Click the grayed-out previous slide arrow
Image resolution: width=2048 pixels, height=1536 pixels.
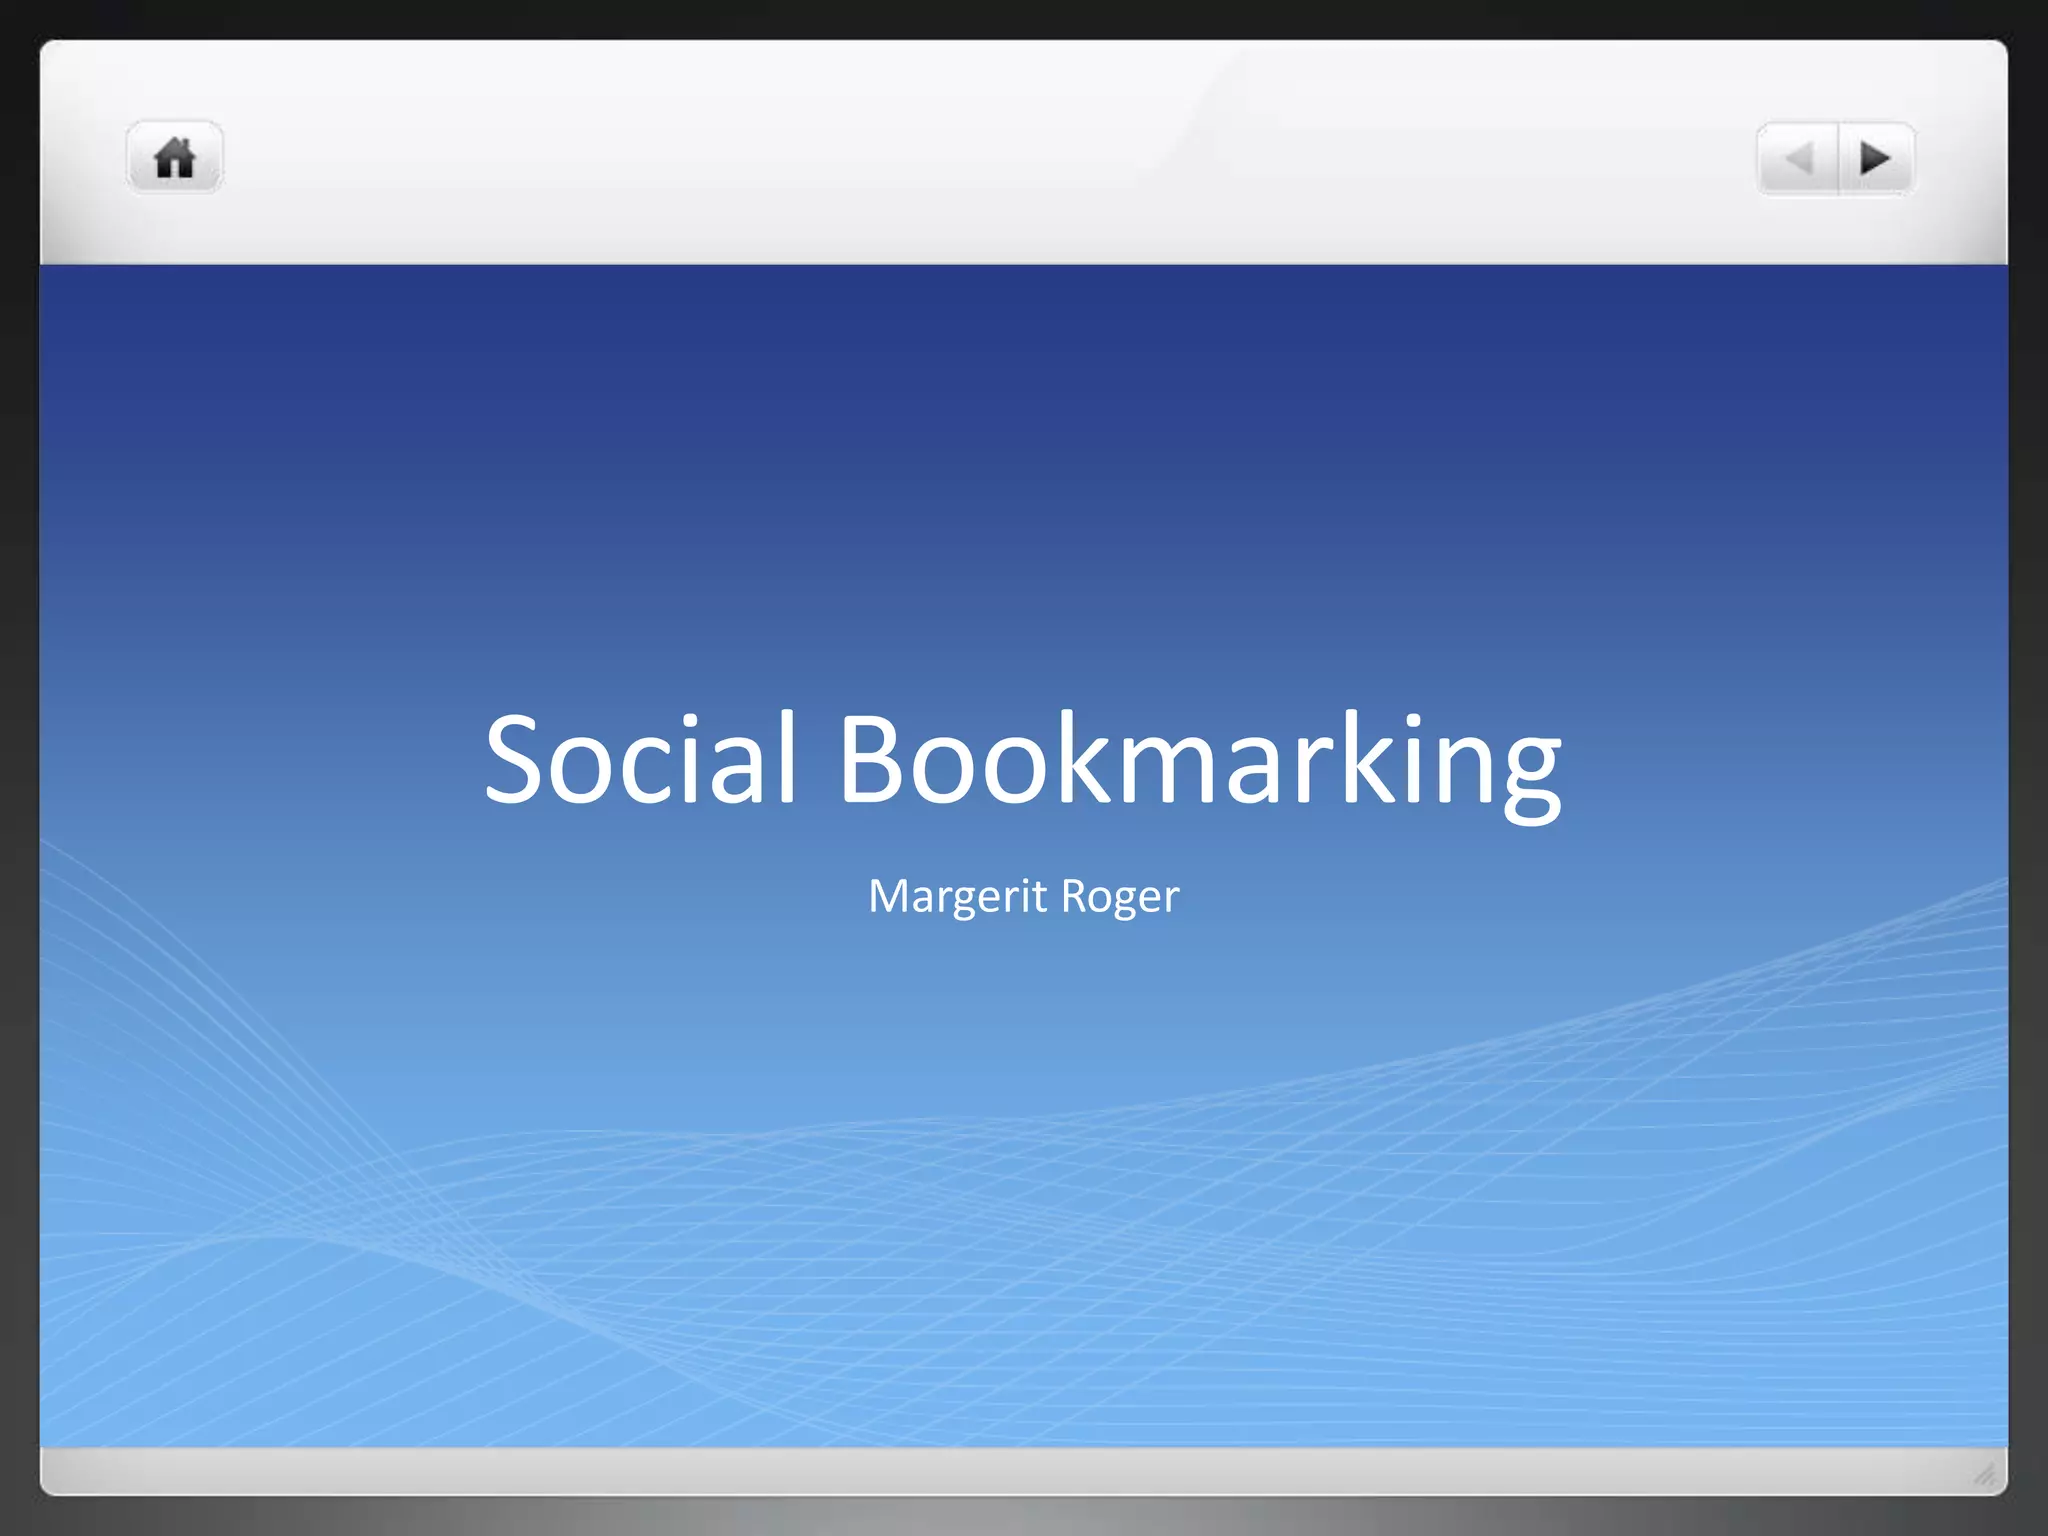pyautogui.click(x=1799, y=158)
